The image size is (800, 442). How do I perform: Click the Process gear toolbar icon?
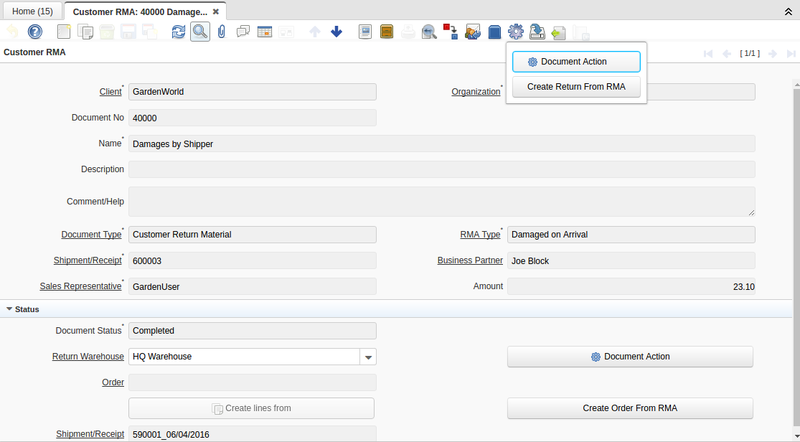coord(516,32)
